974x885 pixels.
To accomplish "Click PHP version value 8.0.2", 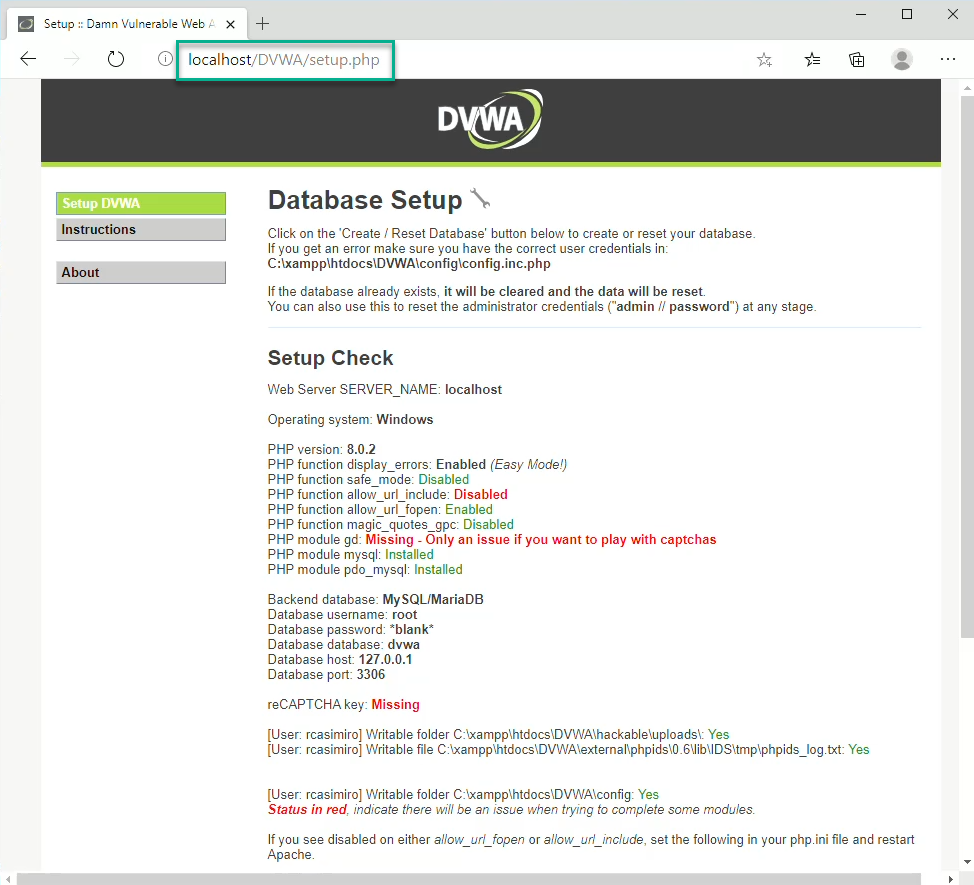I will (x=361, y=449).
